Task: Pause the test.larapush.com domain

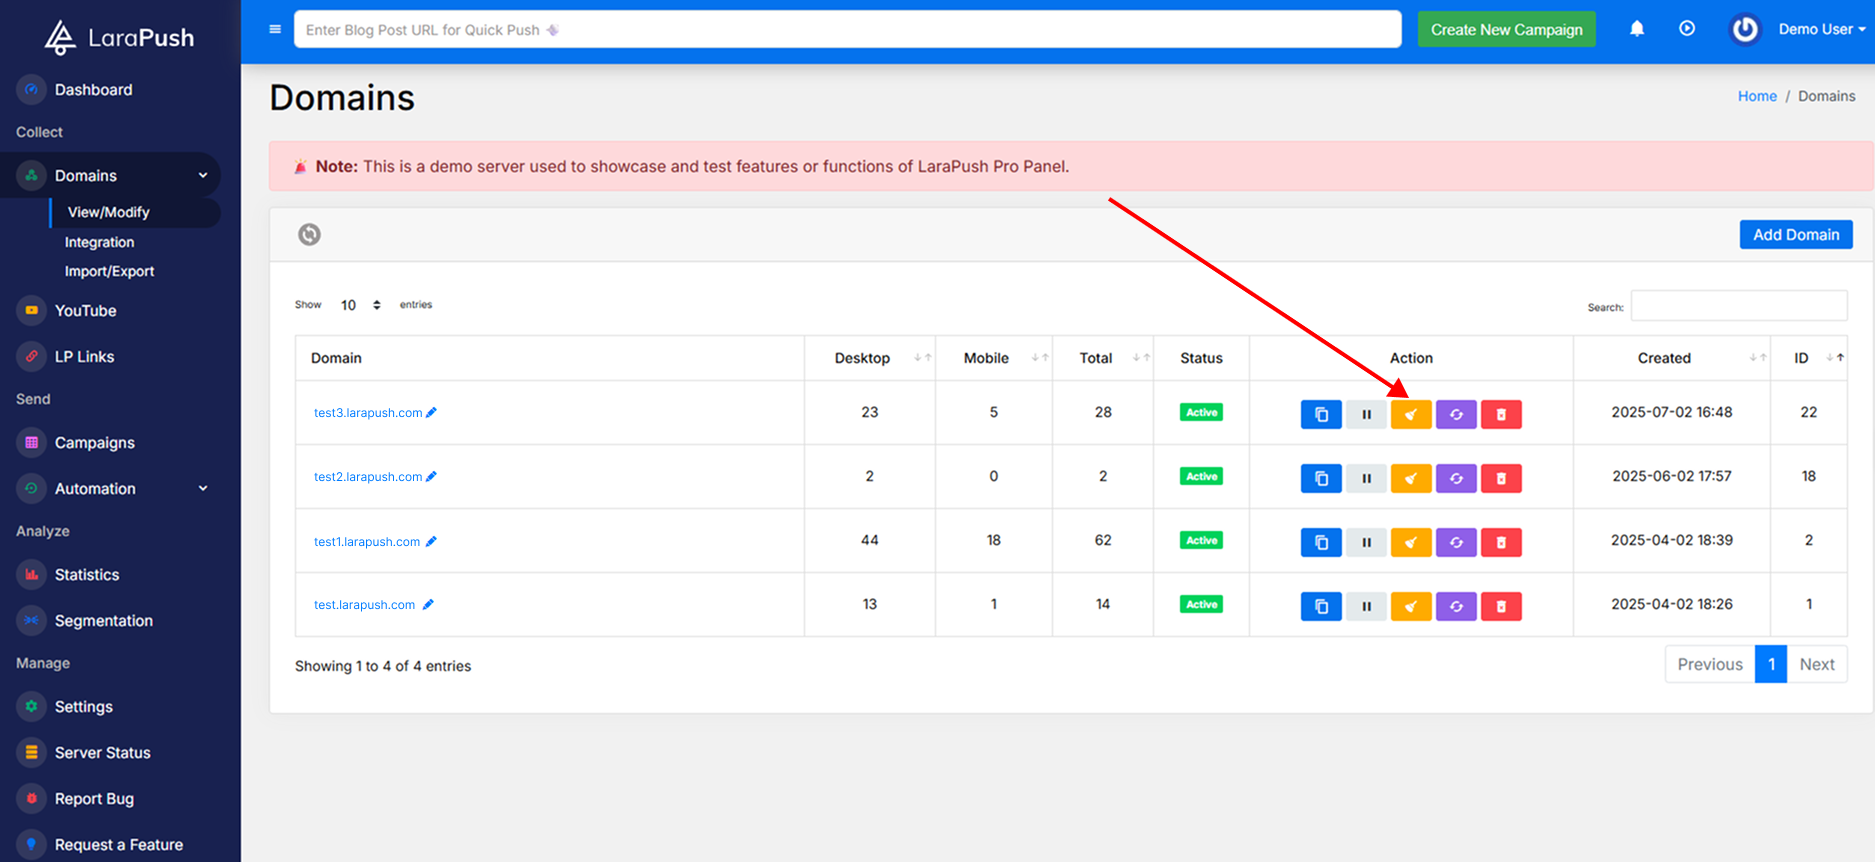Action: pyautogui.click(x=1366, y=606)
